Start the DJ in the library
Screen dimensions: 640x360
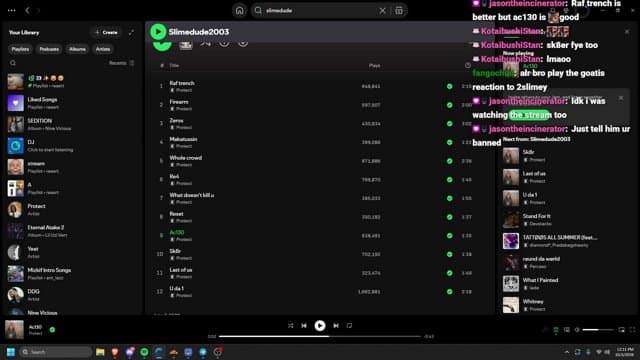tap(72, 146)
